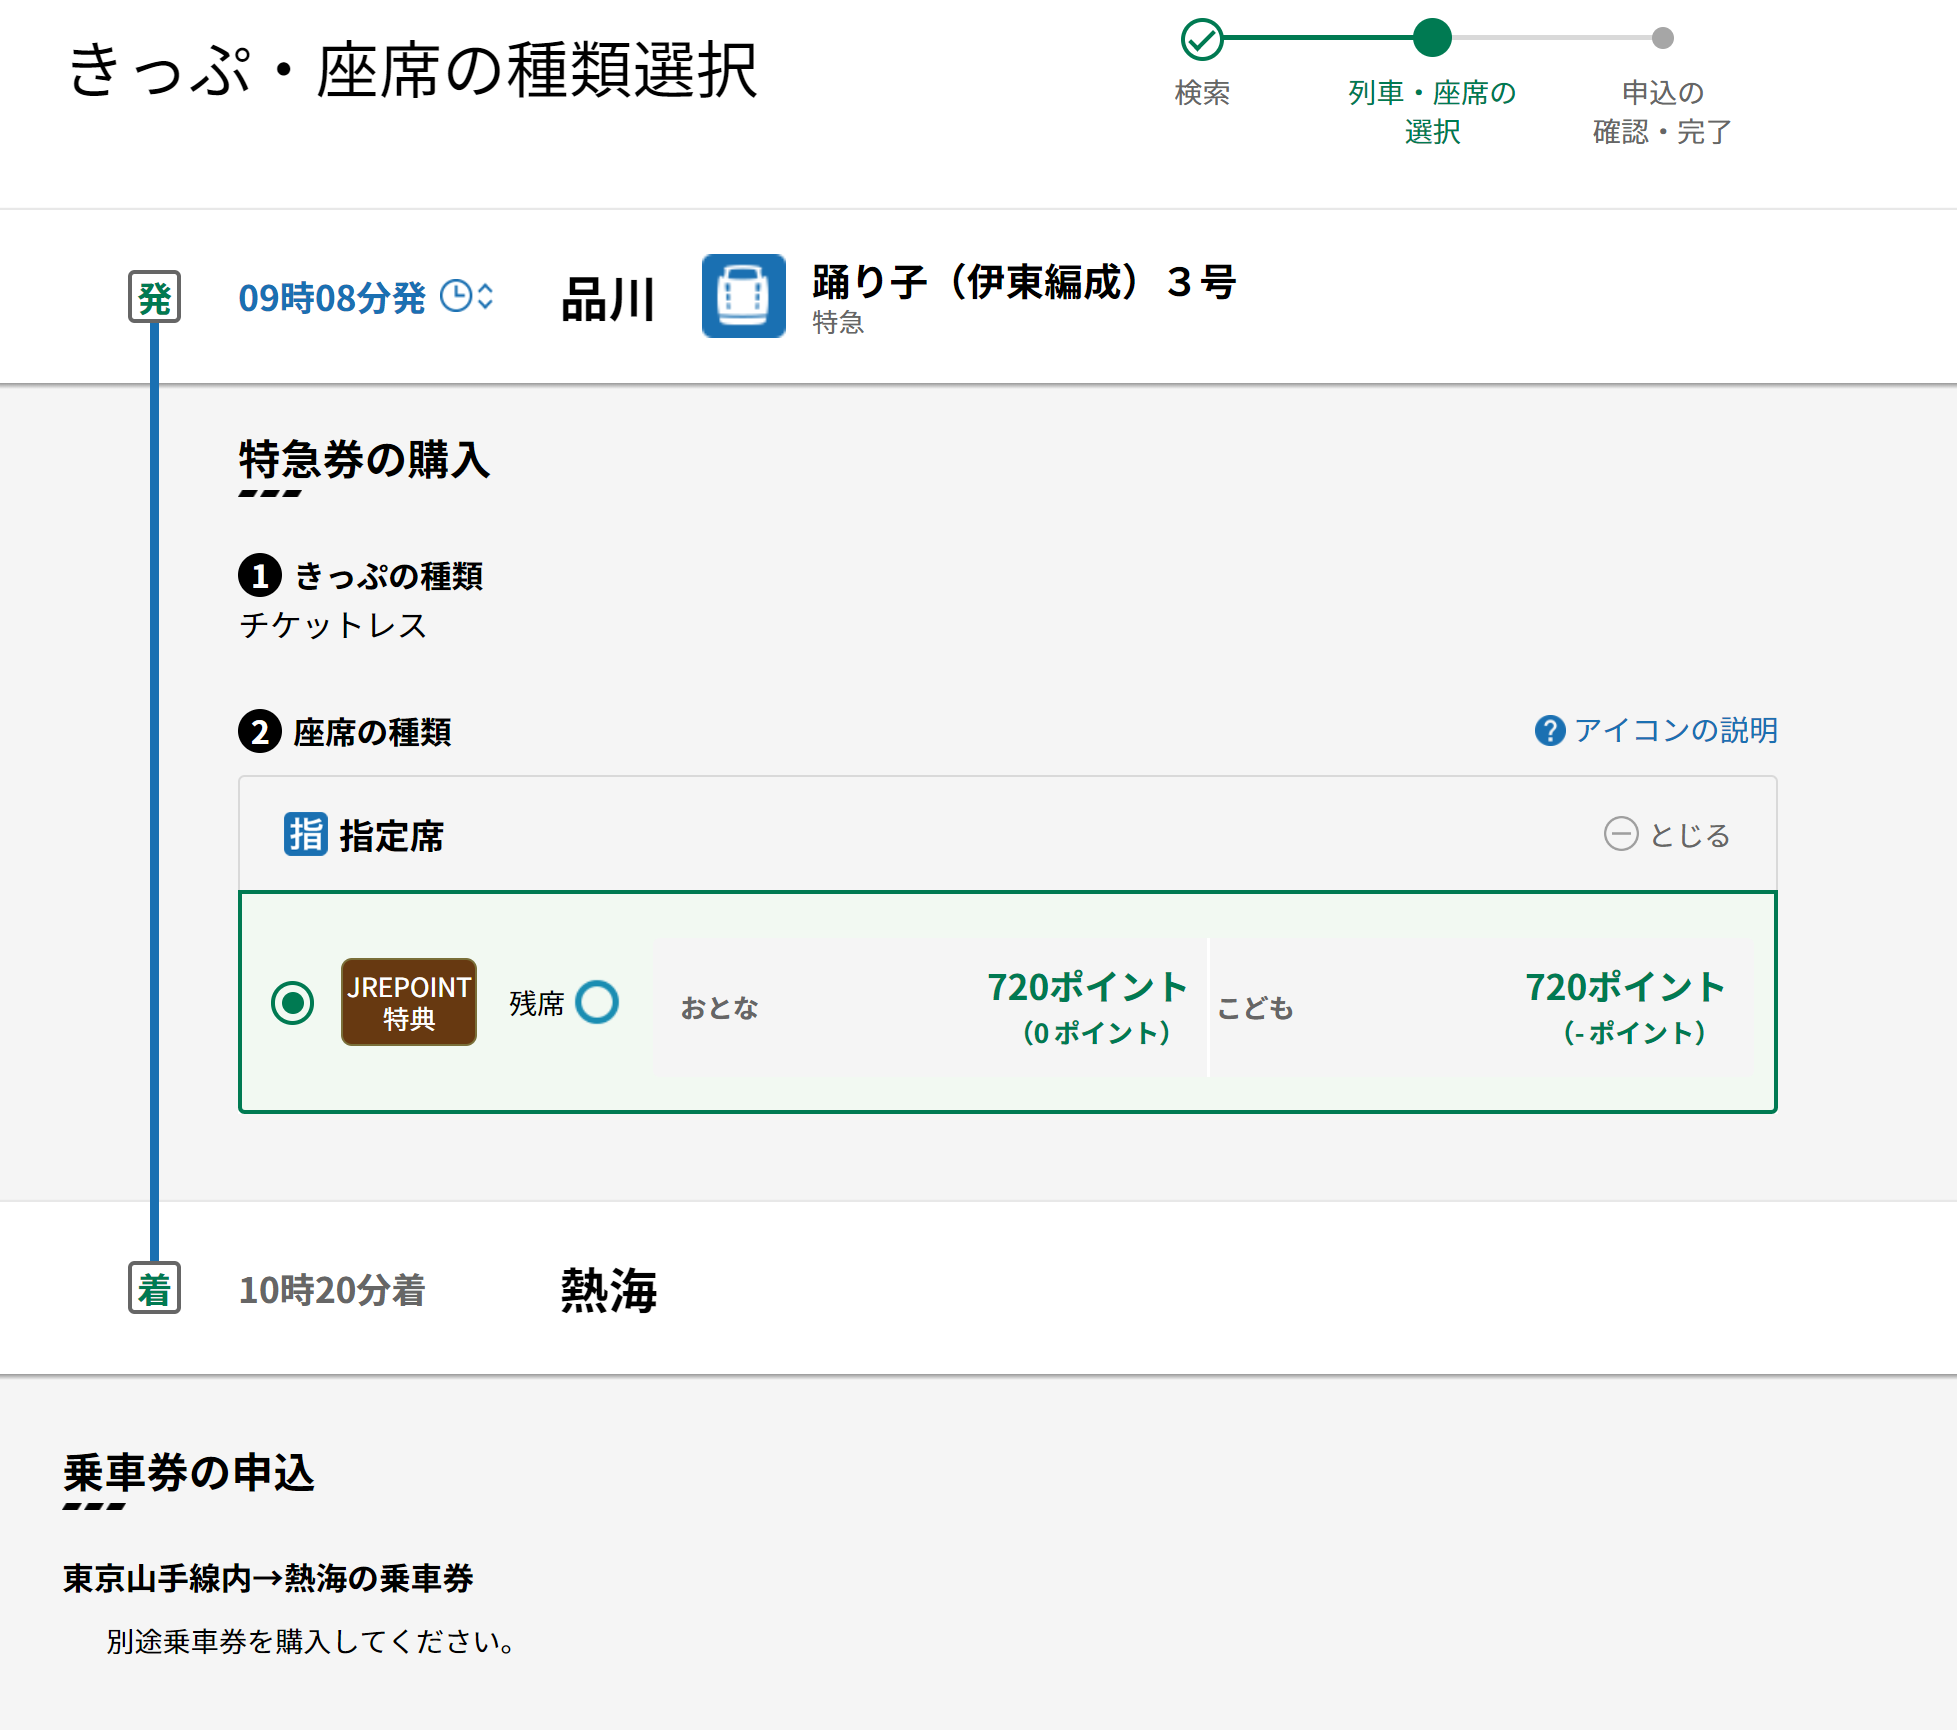Image resolution: width=1957 pixels, height=1730 pixels.
Task: Change departure time via up-down arrows
Action: click(x=486, y=296)
